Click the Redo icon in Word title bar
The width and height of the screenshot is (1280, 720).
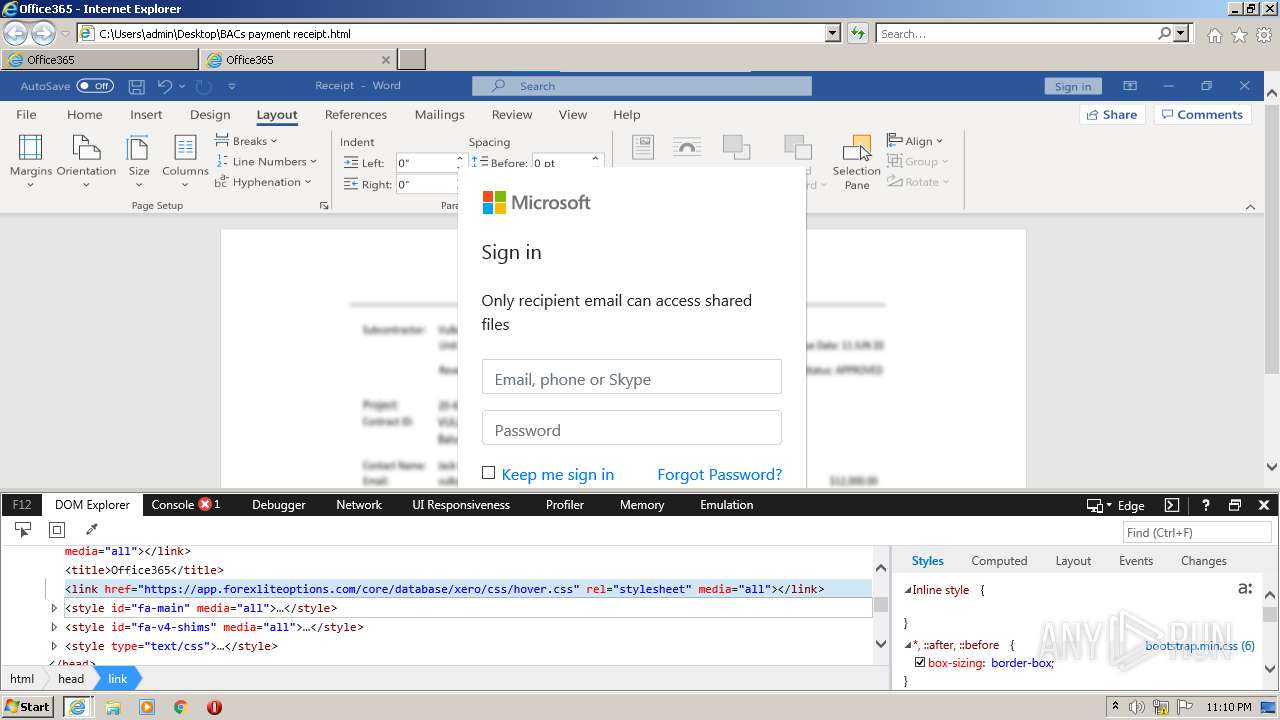click(x=203, y=86)
